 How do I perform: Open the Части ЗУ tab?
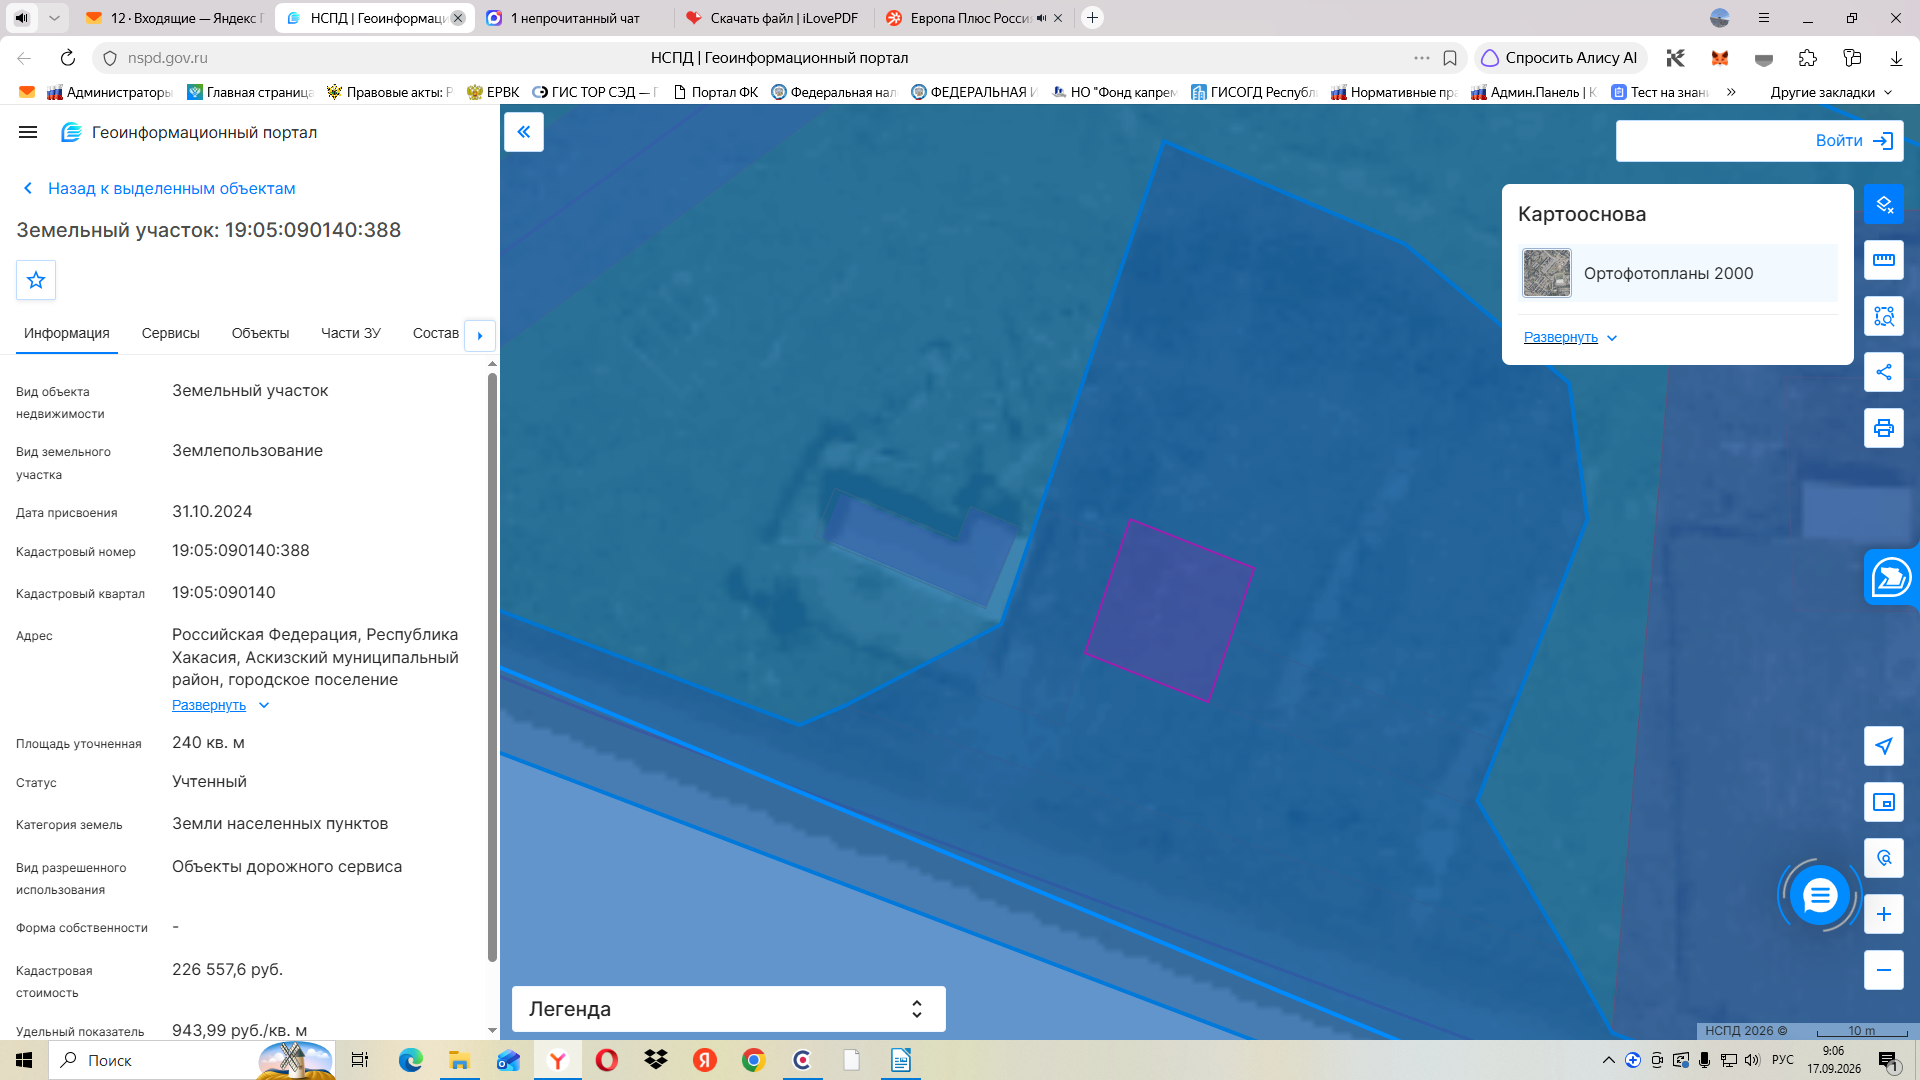coord(351,333)
